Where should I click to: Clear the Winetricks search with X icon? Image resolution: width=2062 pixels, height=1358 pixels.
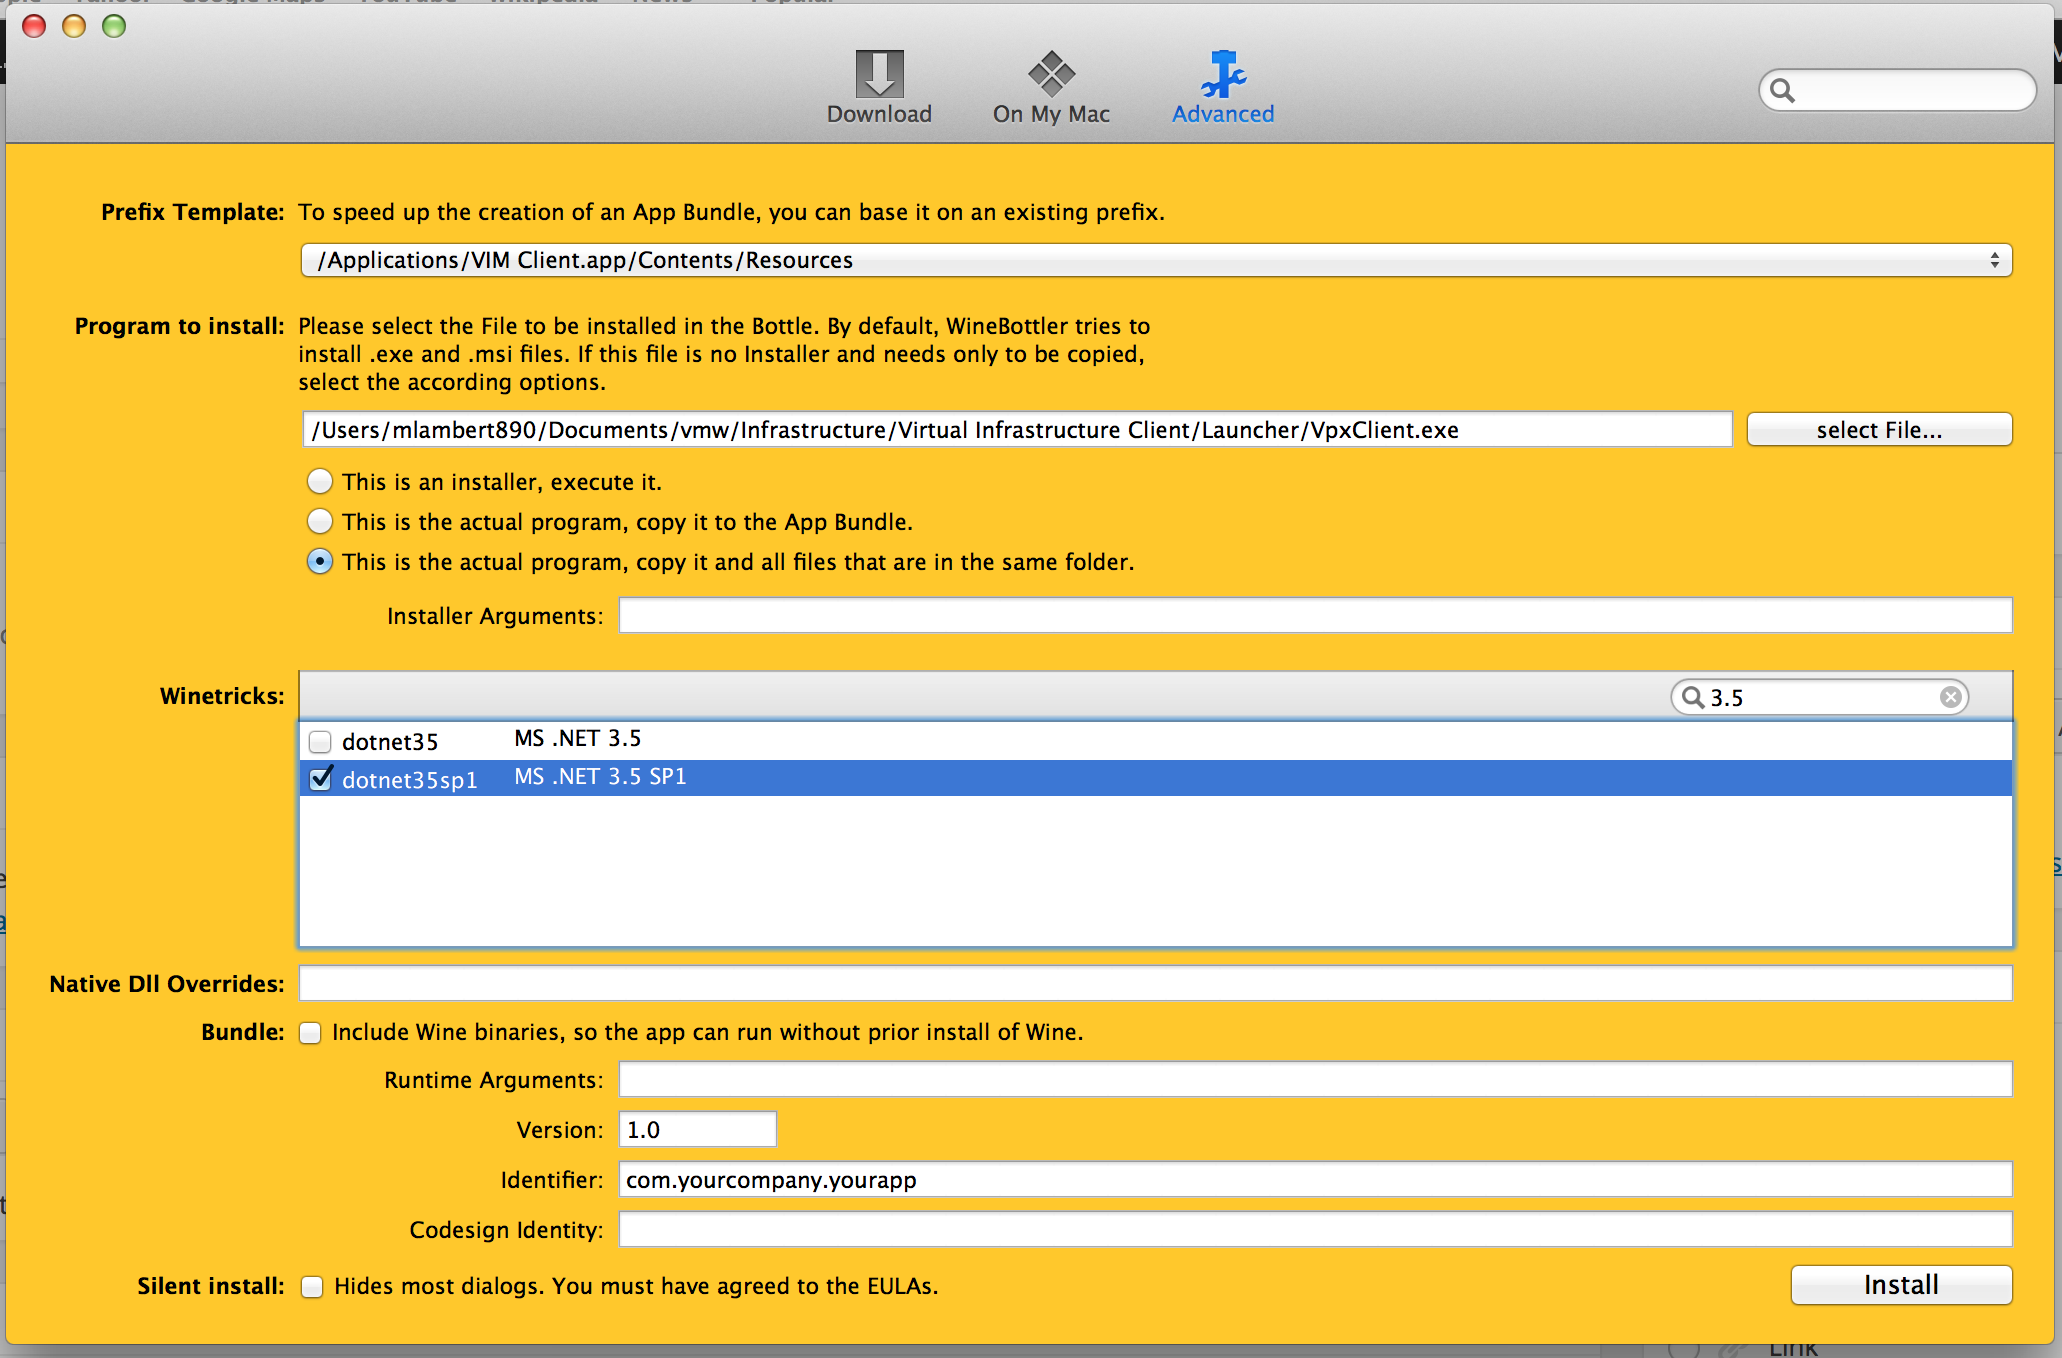pyautogui.click(x=1950, y=697)
